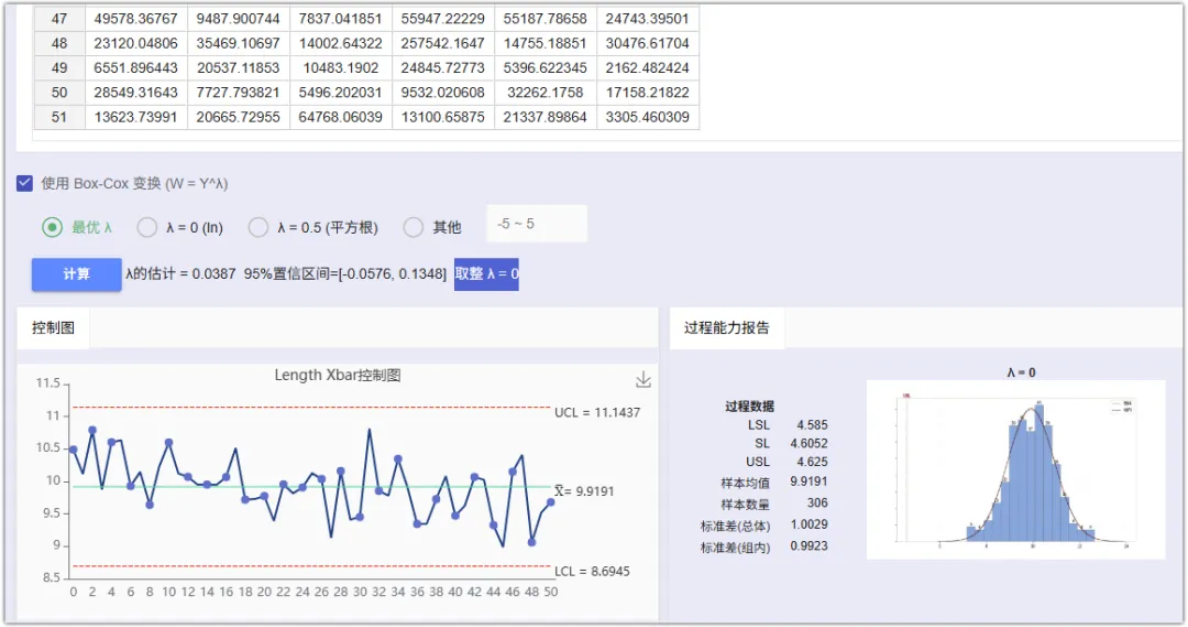Click cell 24845.72773 in row 49

click(443, 68)
